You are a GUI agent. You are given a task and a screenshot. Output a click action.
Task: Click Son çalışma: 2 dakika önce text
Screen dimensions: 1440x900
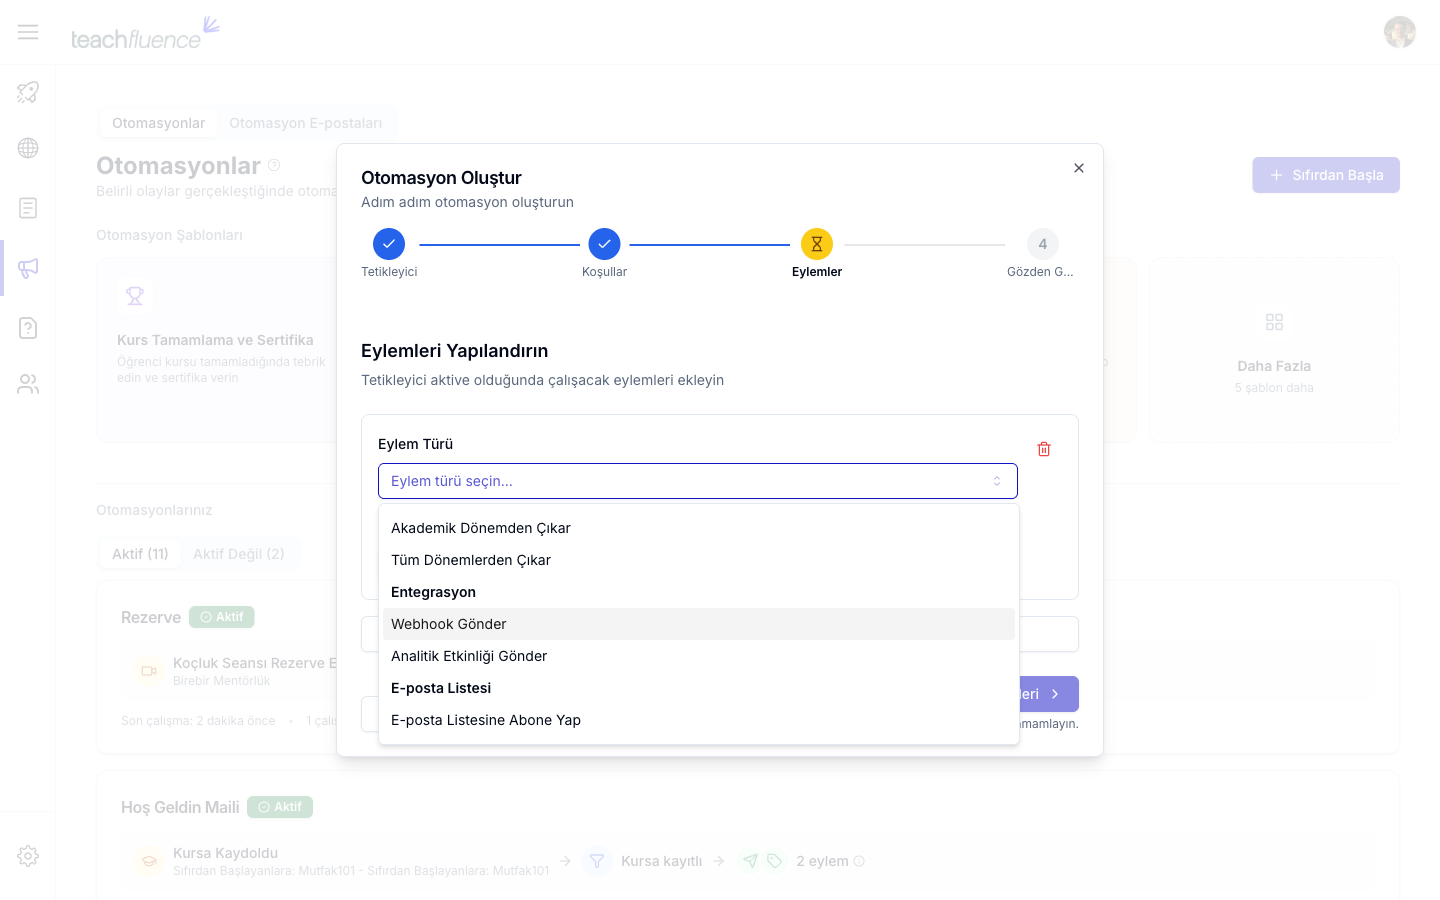pos(198,721)
